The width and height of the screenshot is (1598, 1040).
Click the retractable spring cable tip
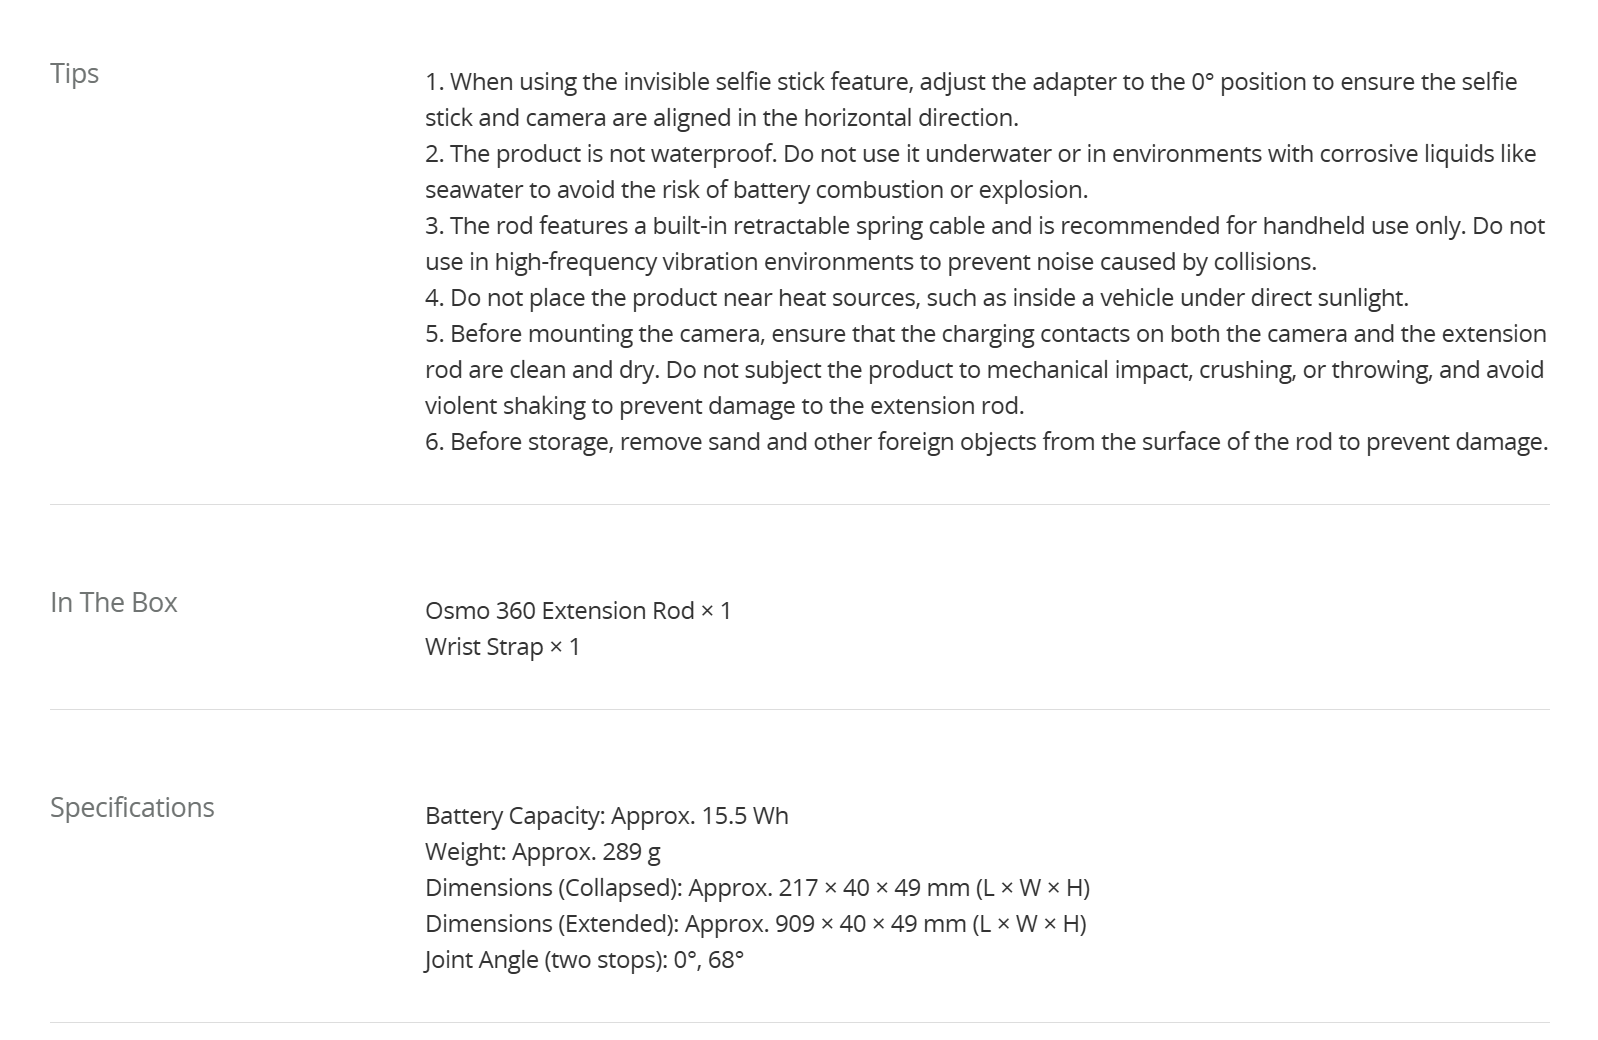click(985, 243)
